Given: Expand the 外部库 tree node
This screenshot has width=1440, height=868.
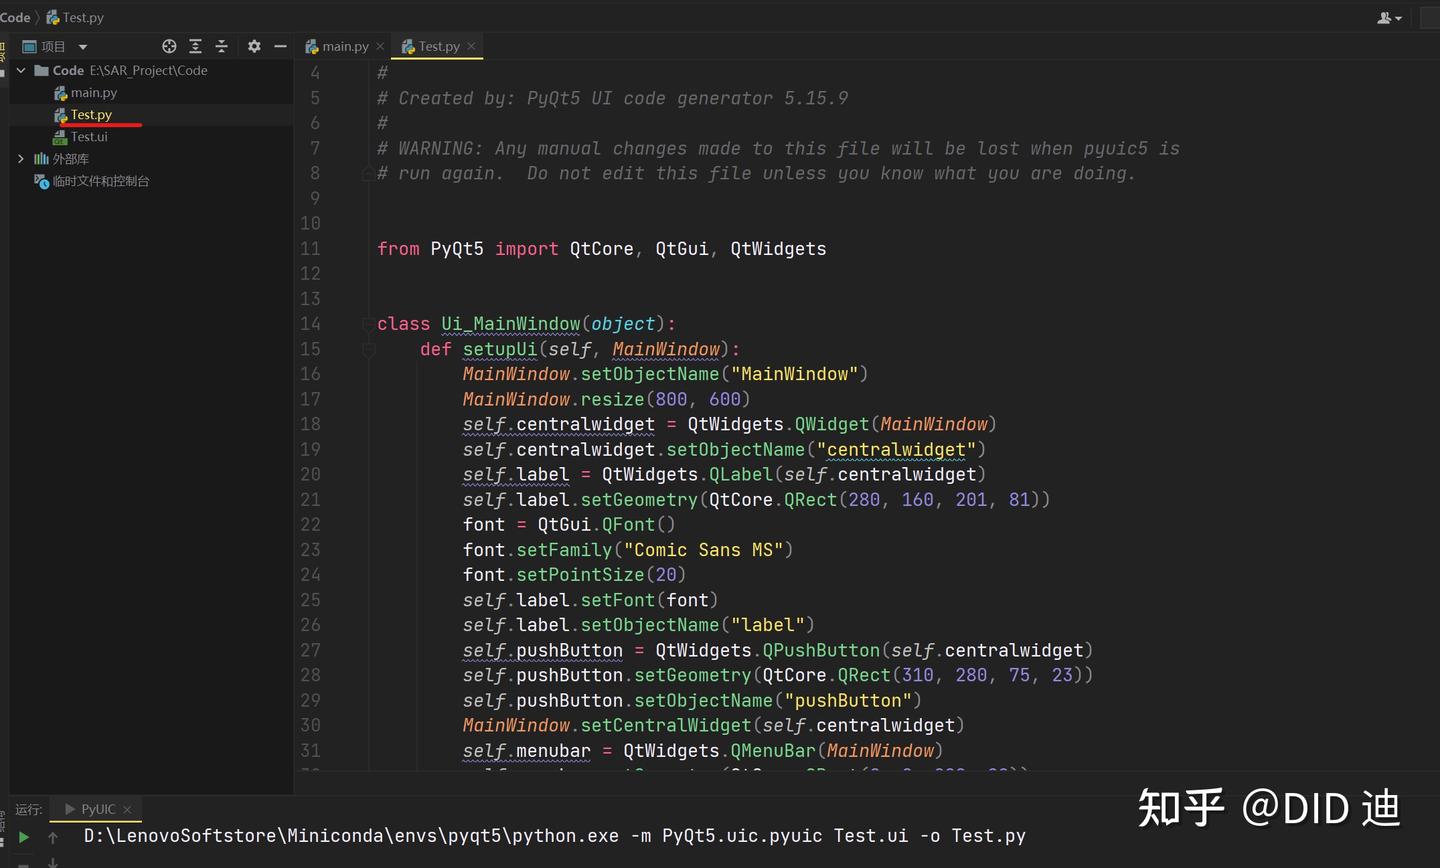Looking at the screenshot, I should 21,158.
